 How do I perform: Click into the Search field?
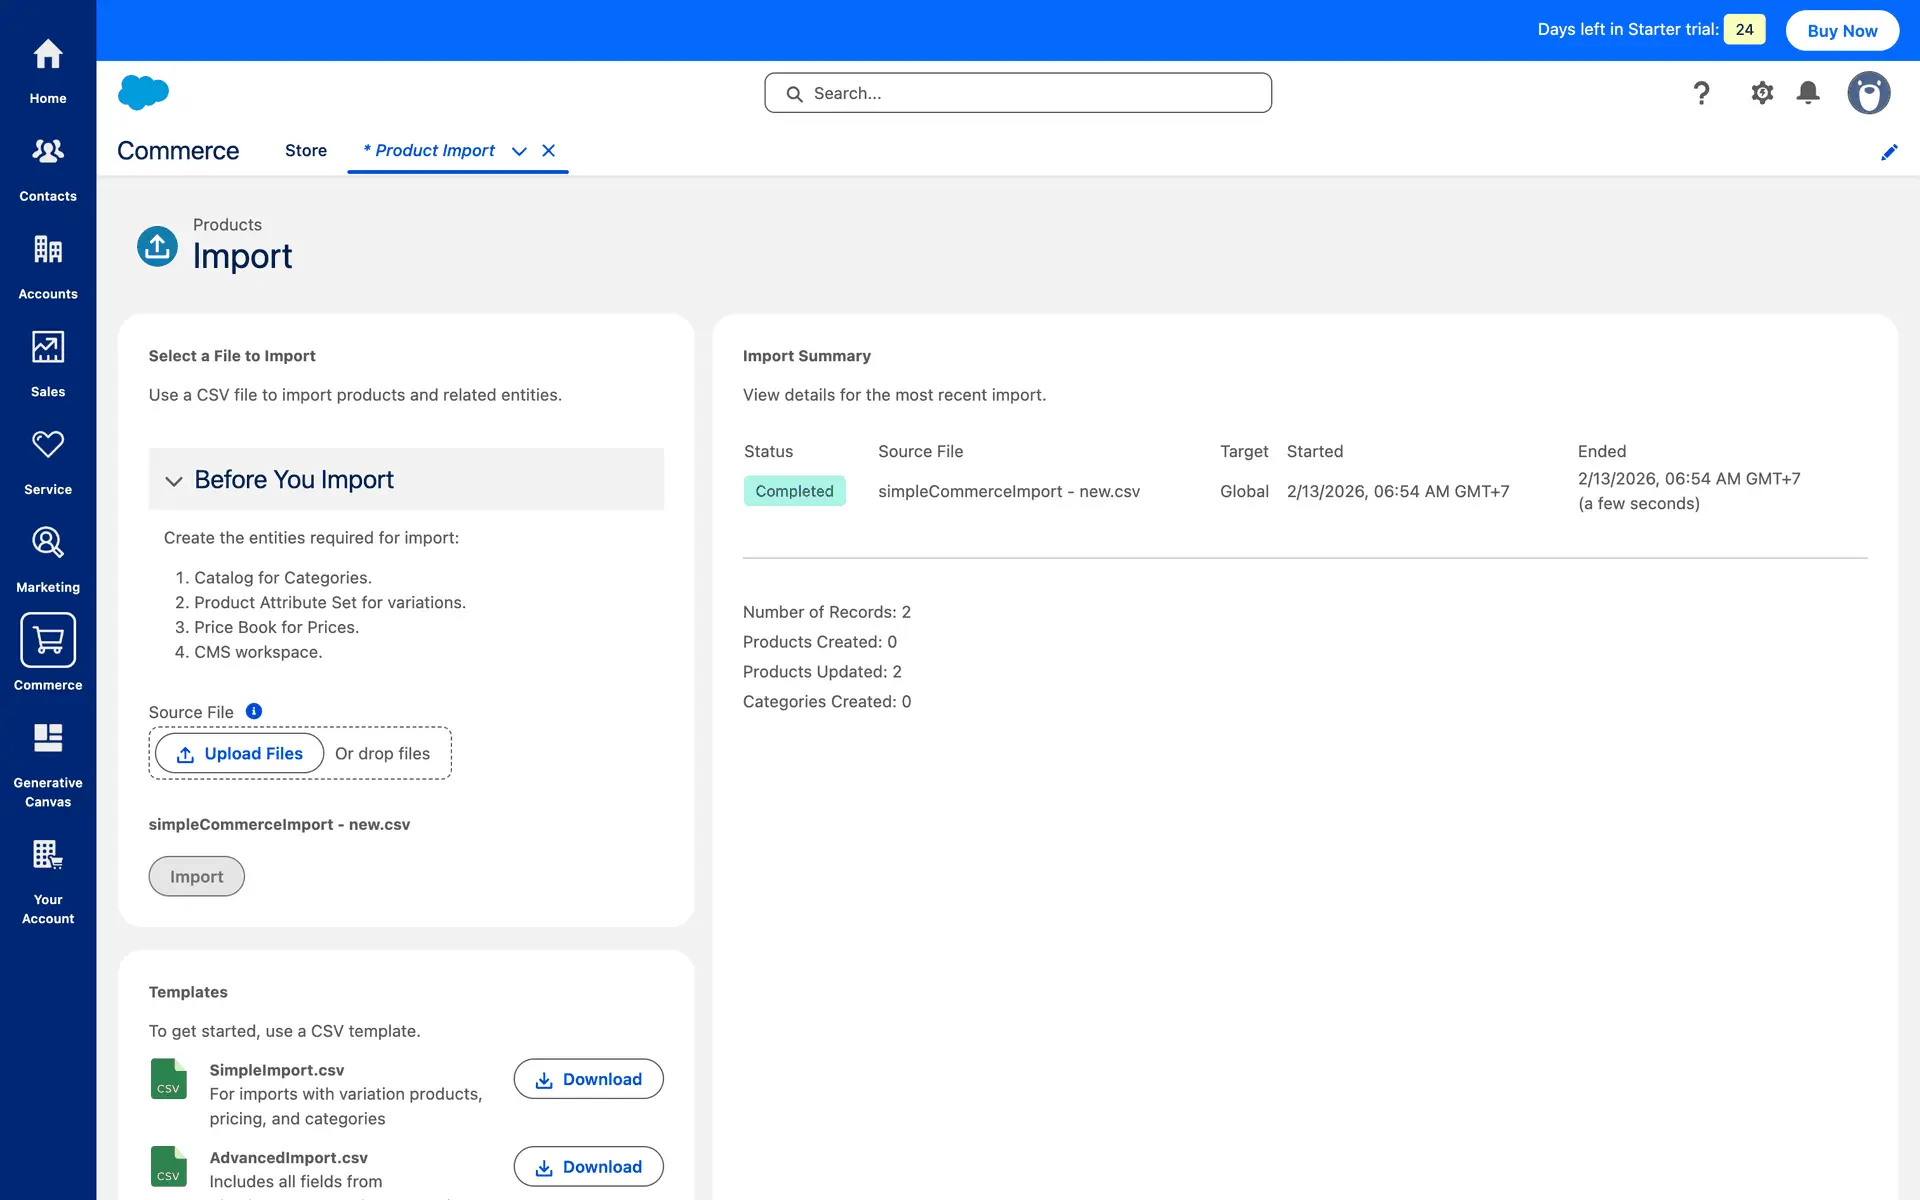pyautogui.click(x=1018, y=93)
